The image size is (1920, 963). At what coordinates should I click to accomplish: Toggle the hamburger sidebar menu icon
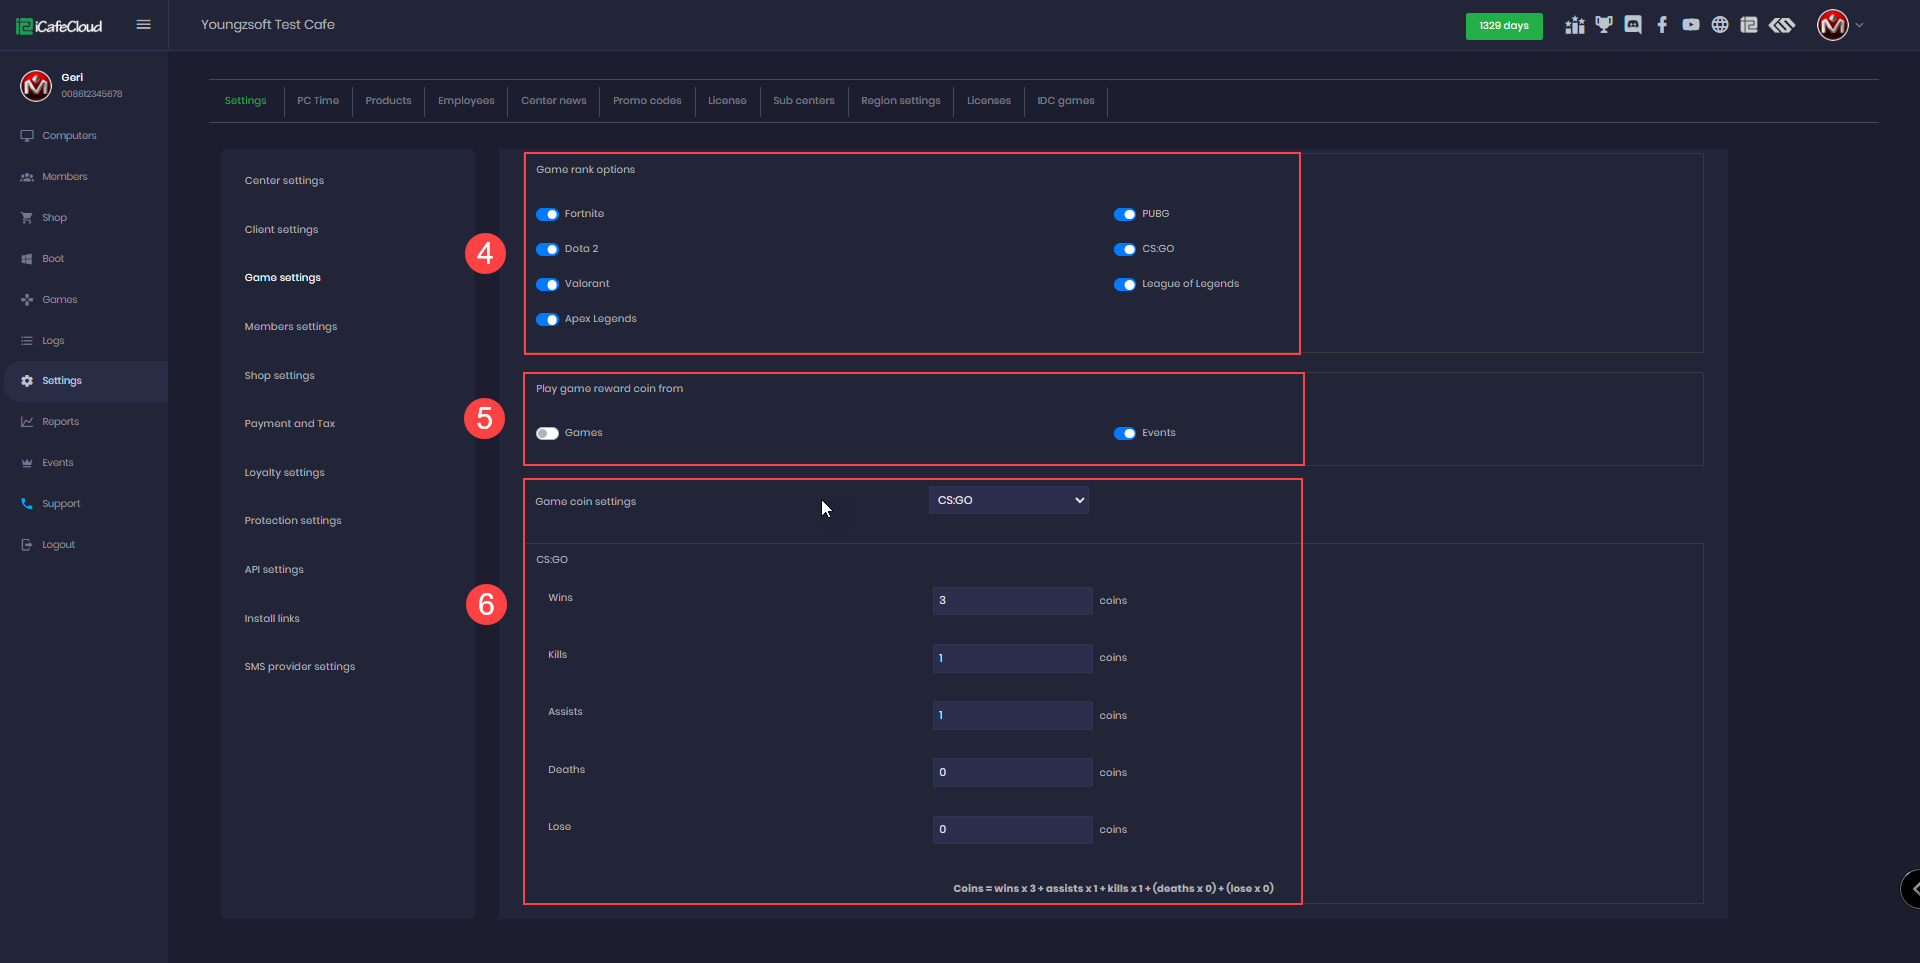tap(143, 25)
